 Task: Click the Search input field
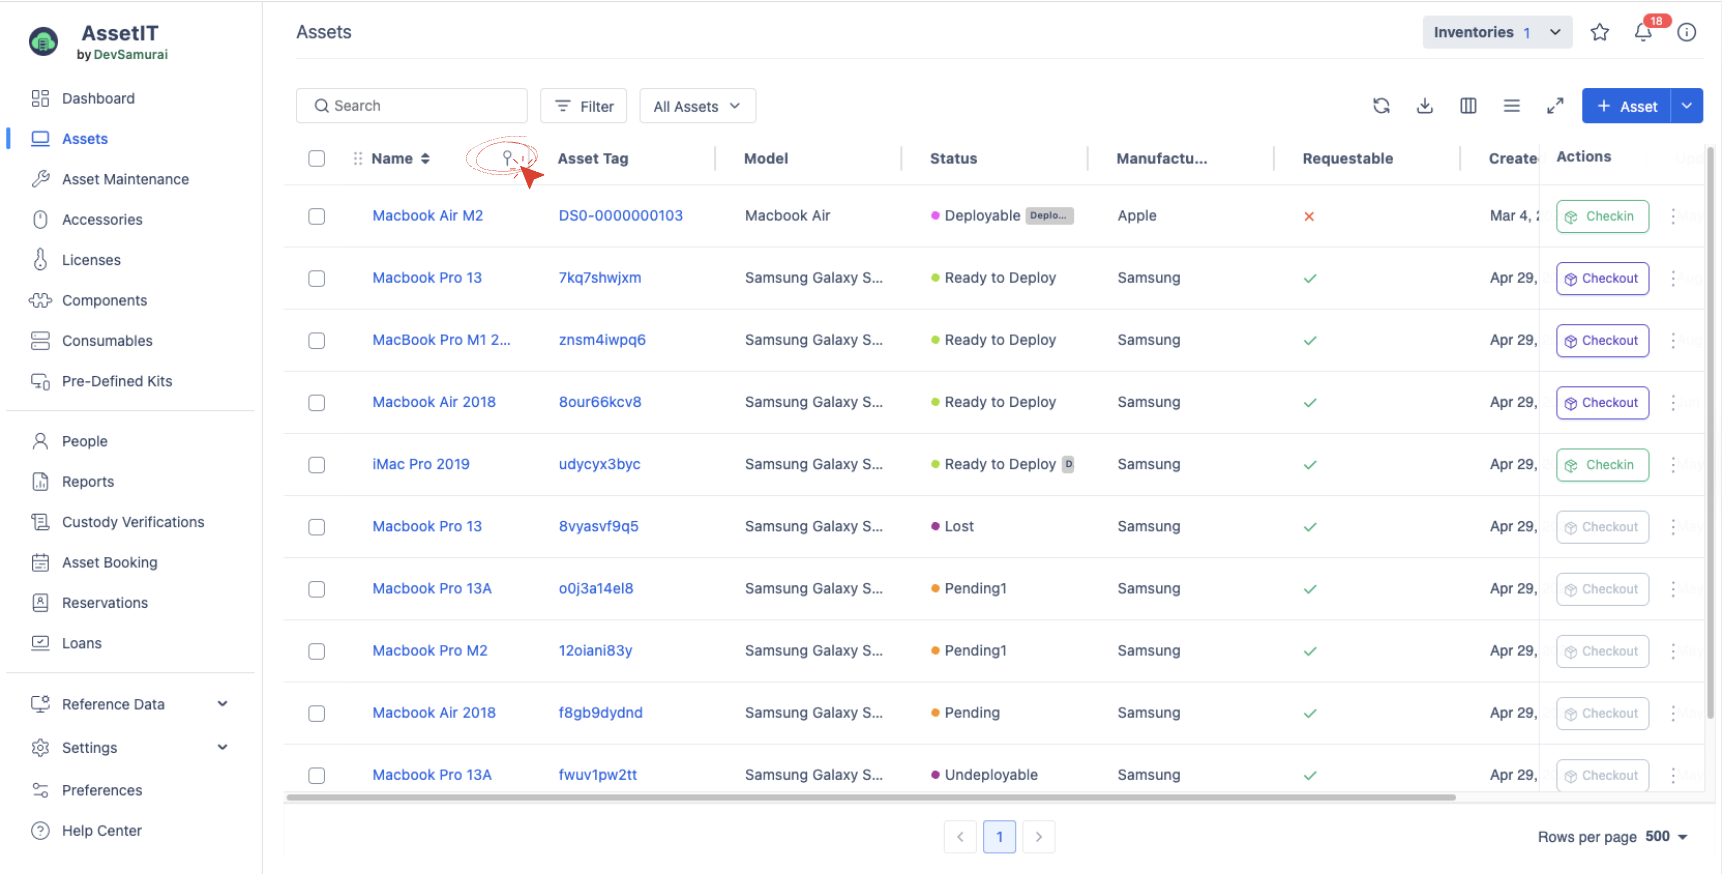412,106
